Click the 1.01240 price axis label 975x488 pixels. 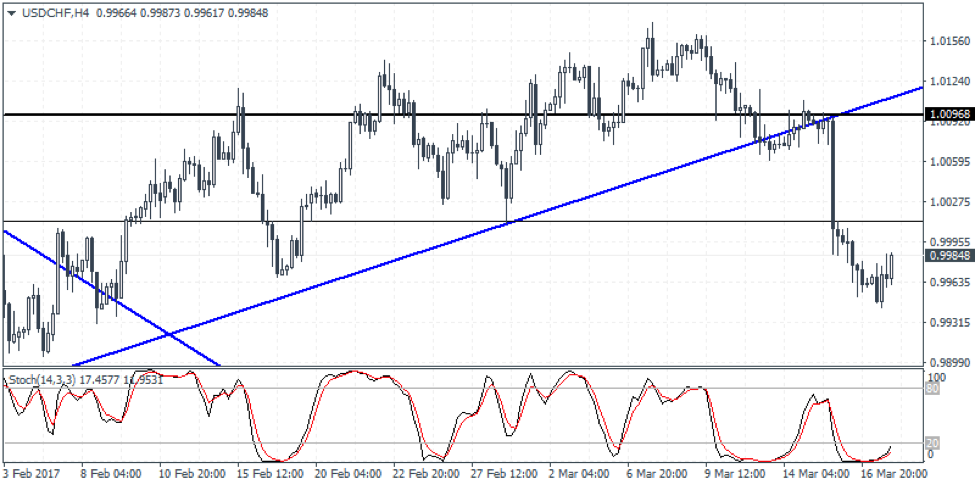948,82
